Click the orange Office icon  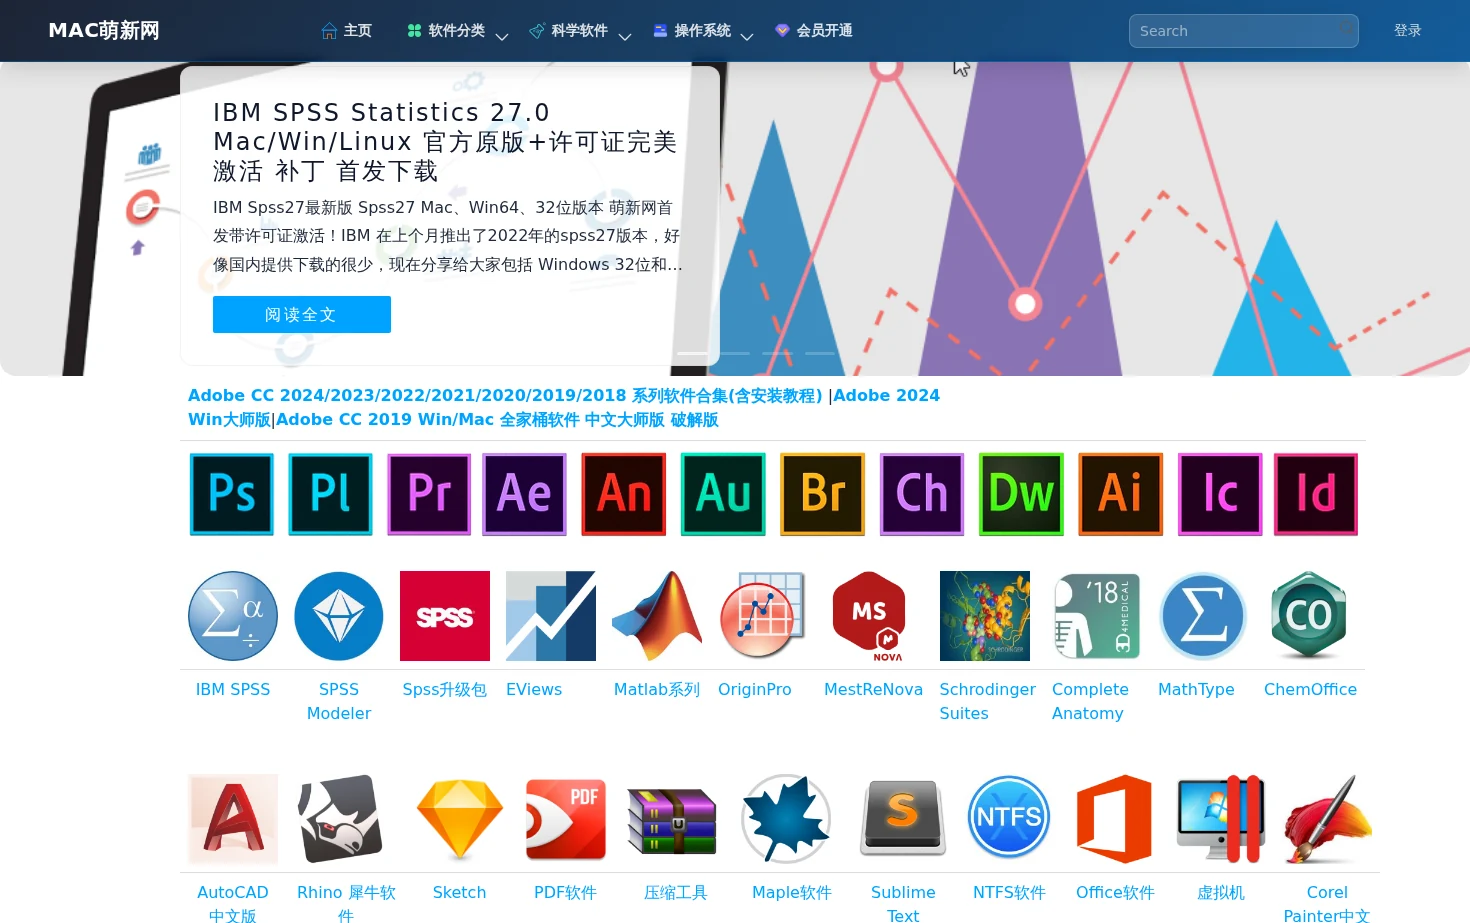pos(1115,819)
